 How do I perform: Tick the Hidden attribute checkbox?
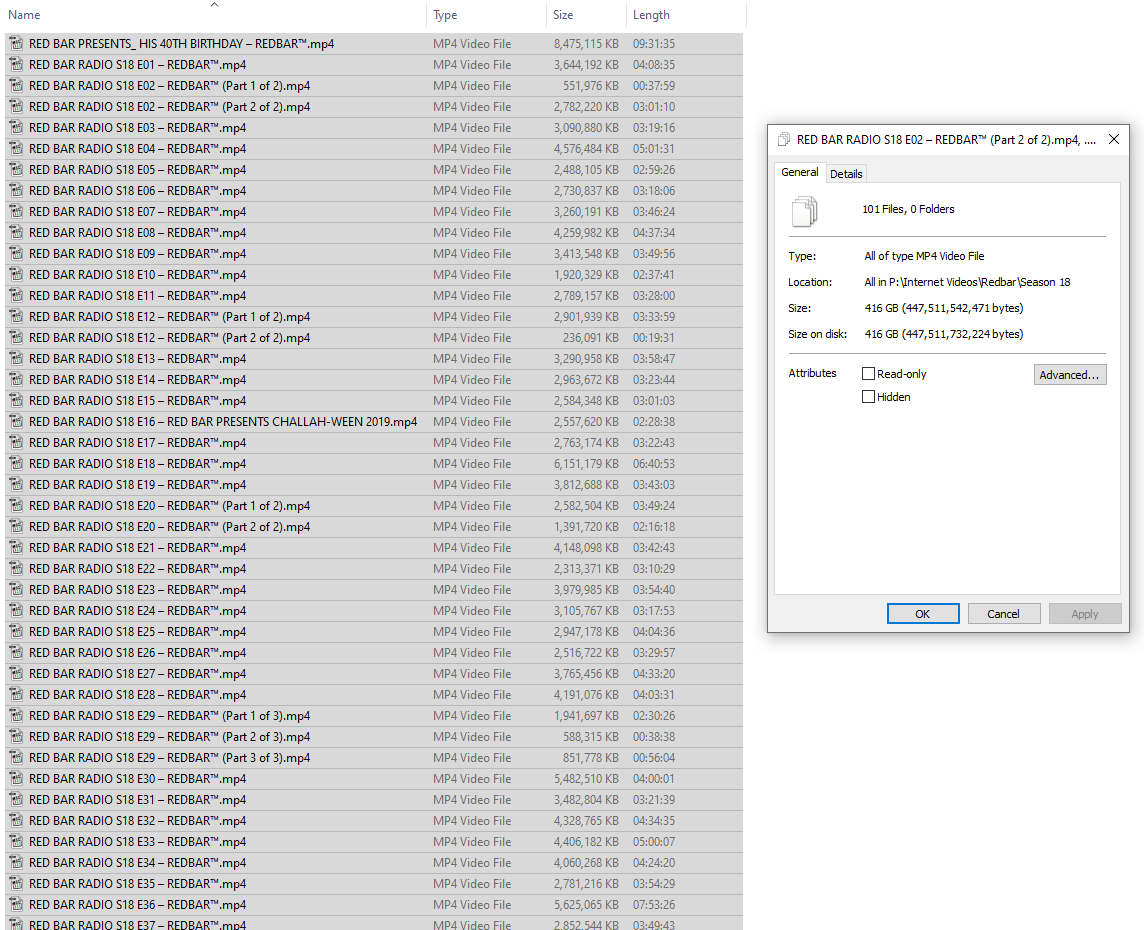[x=868, y=397]
